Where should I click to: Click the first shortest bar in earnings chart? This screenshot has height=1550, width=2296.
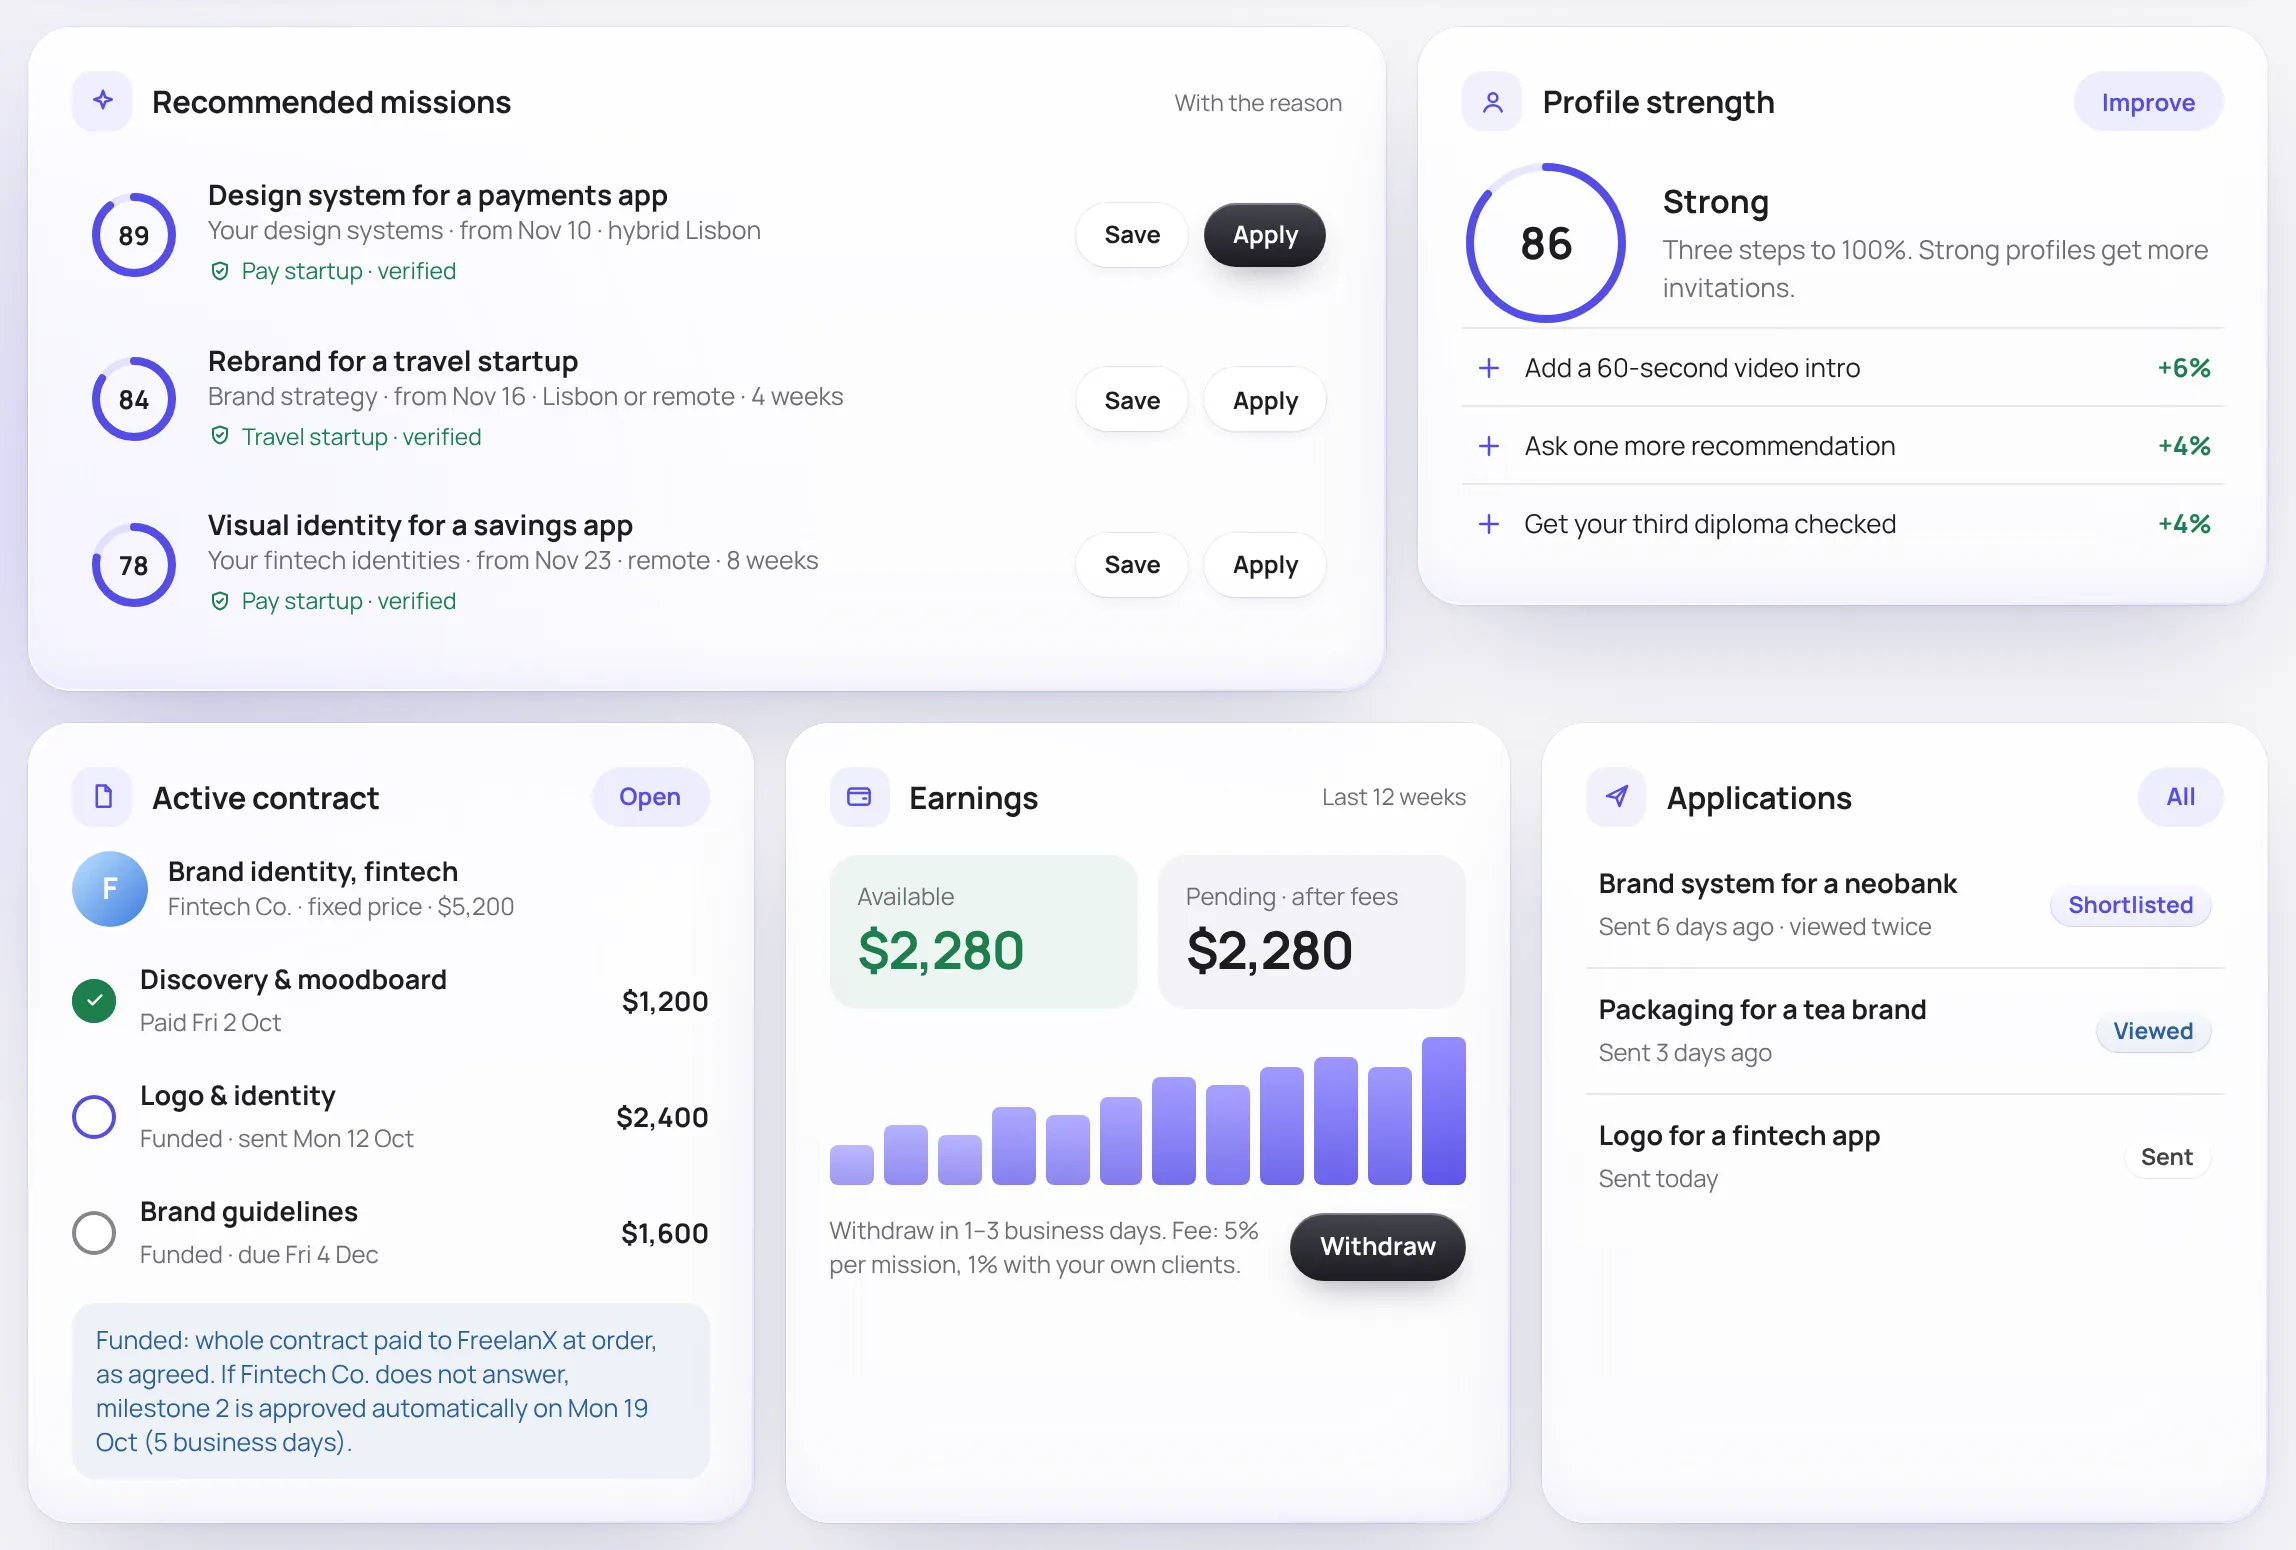(852, 1165)
